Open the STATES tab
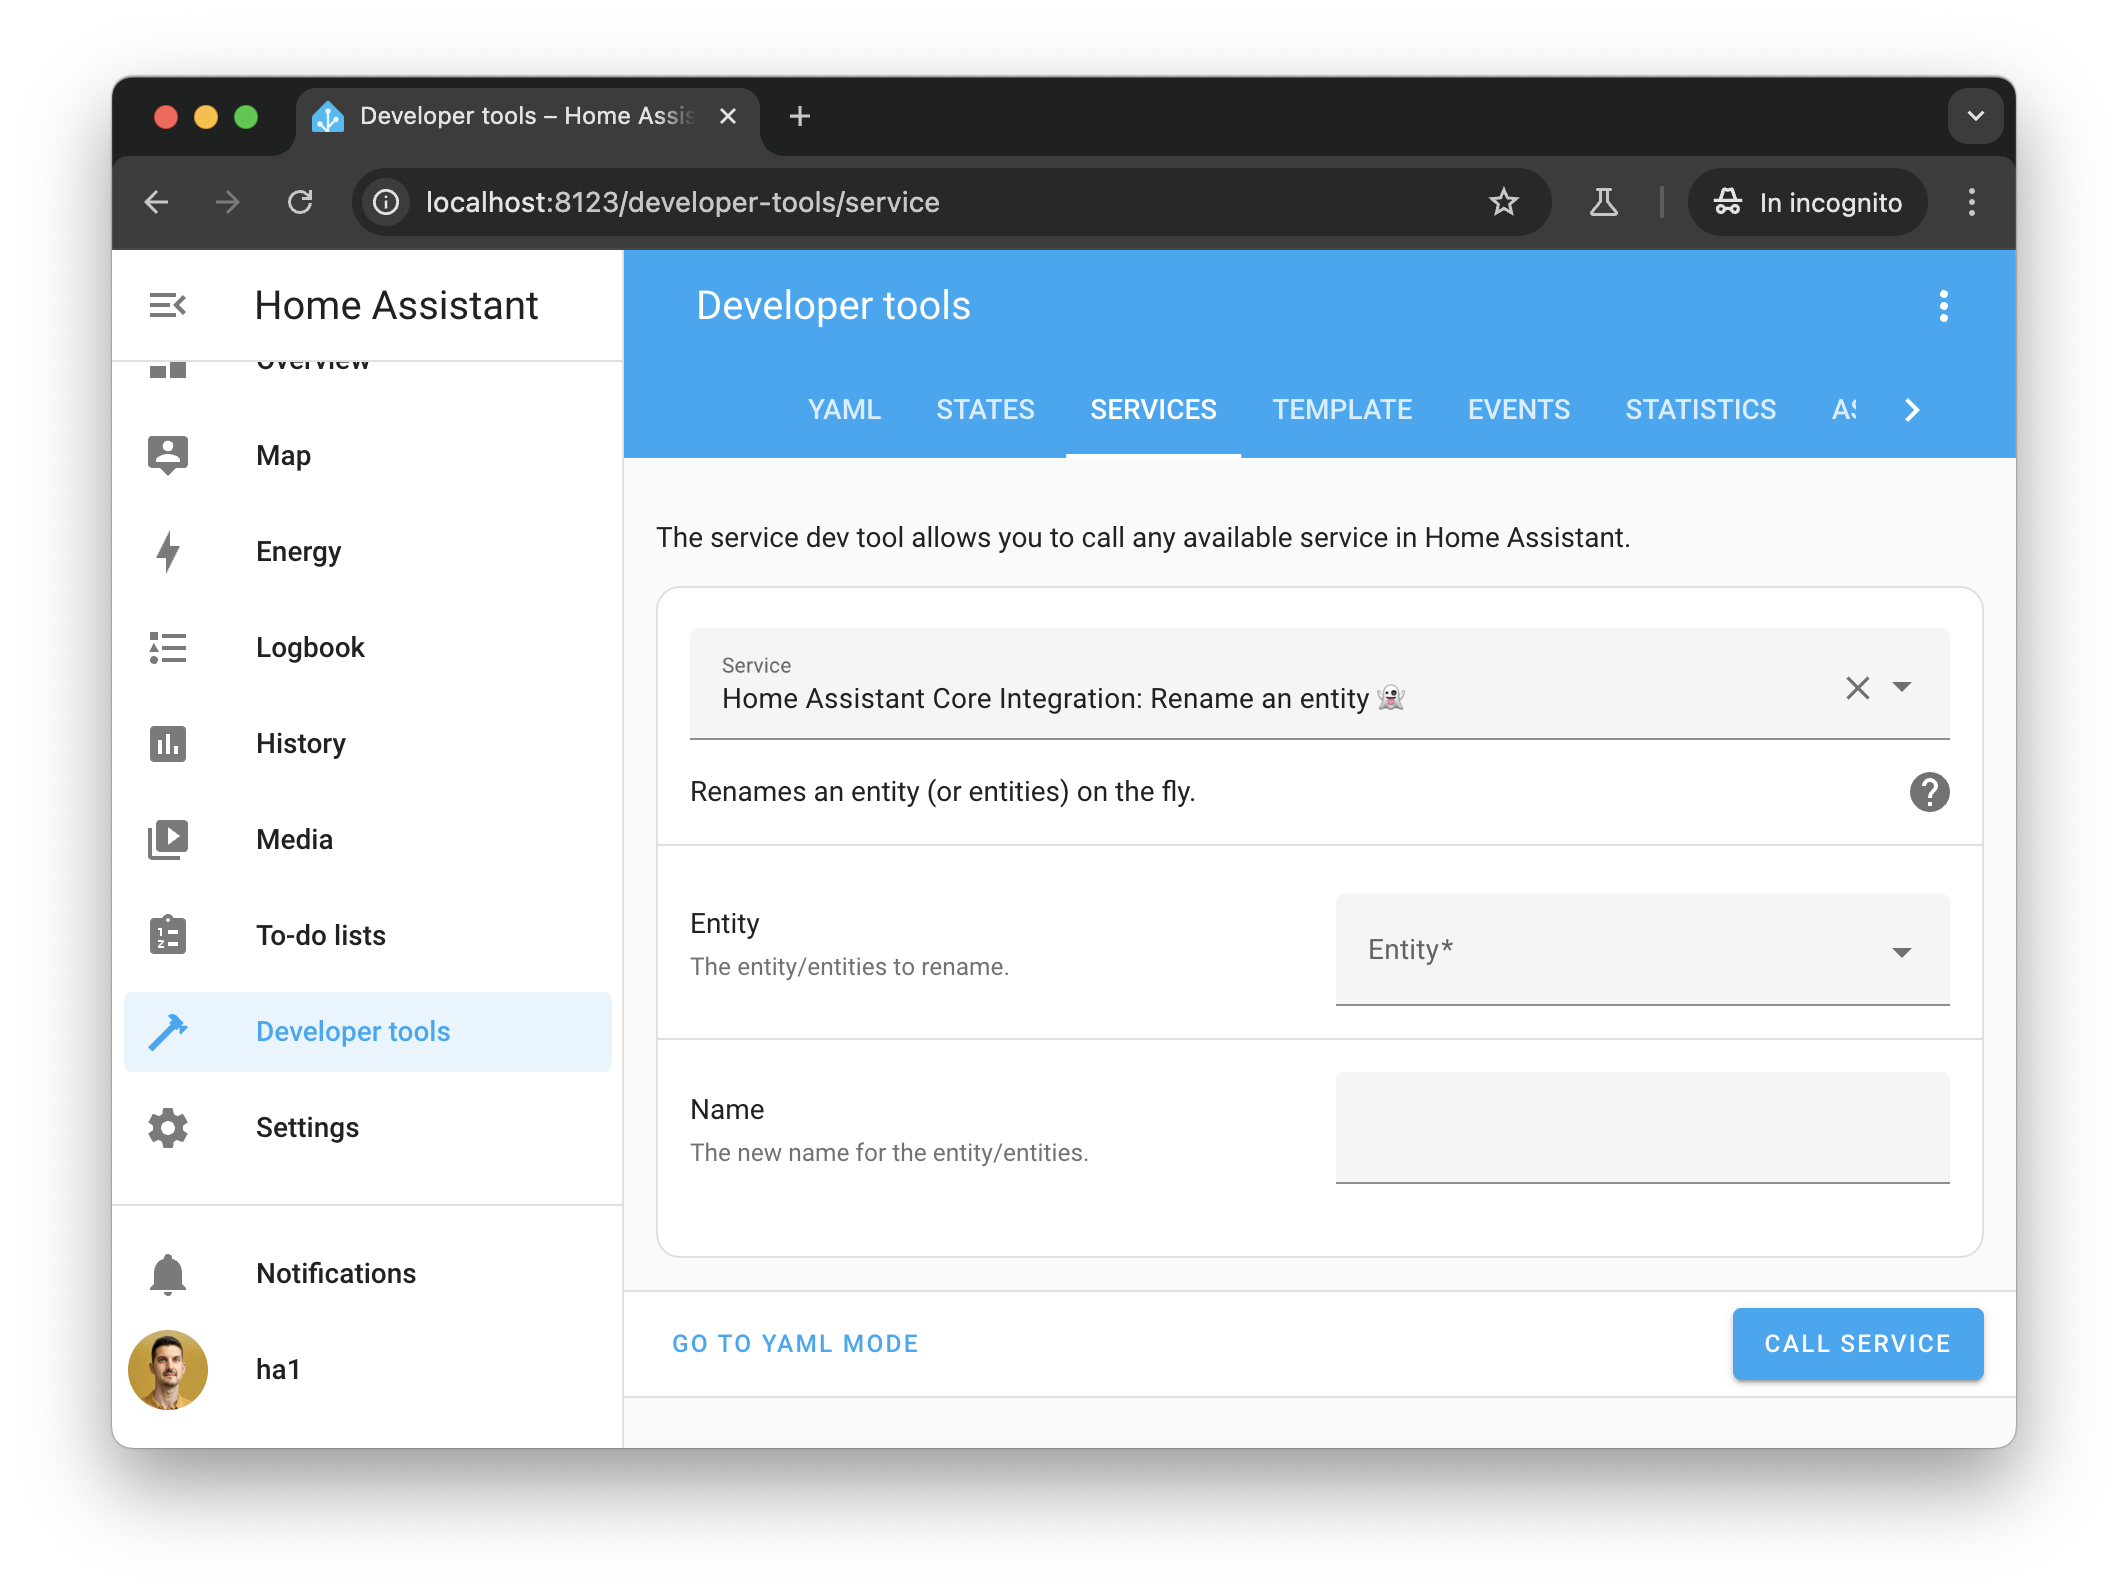Viewport: 2128px width, 1596px height. [x=985, y=409]
